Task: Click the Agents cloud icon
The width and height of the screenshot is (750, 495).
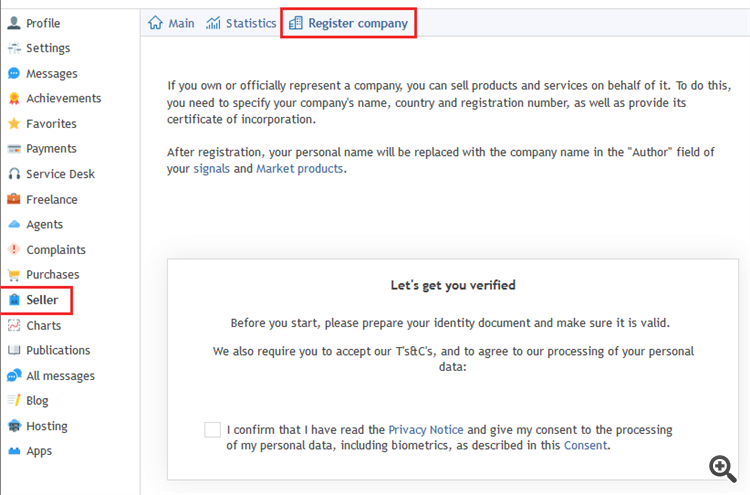Action: coord(14,224)
